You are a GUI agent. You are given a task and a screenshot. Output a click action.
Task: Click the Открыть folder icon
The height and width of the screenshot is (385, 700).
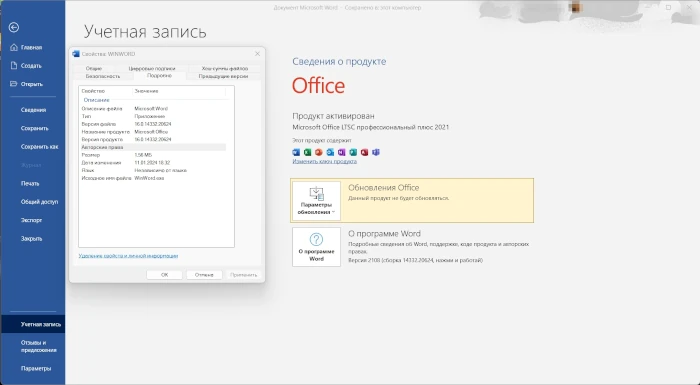click(14, 84)
